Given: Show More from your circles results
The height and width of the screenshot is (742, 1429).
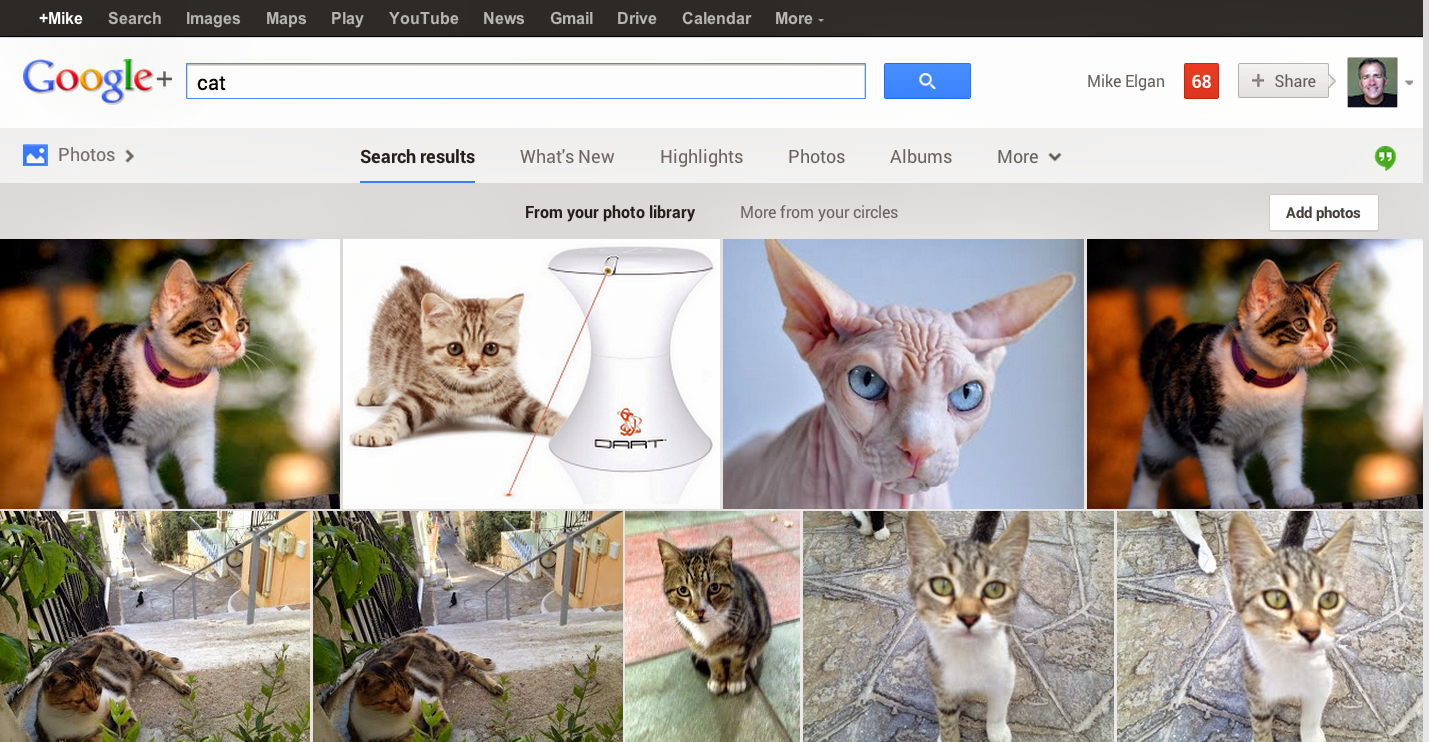Looking at the screenshot, I should tap(818, 212).
